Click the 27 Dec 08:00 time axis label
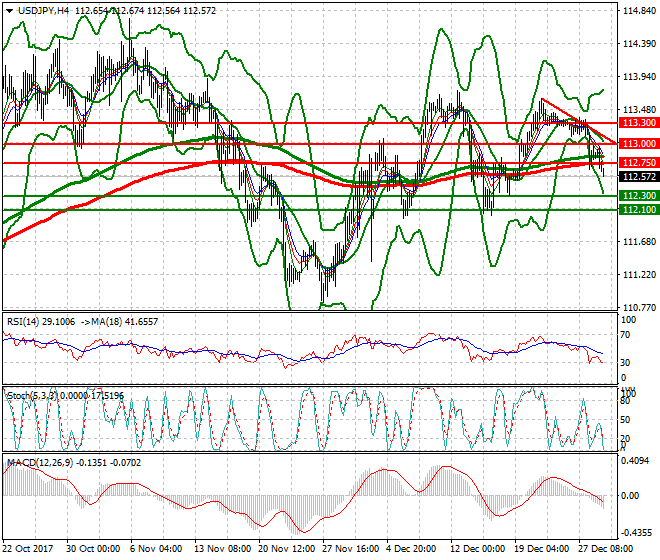 [606, 549]
